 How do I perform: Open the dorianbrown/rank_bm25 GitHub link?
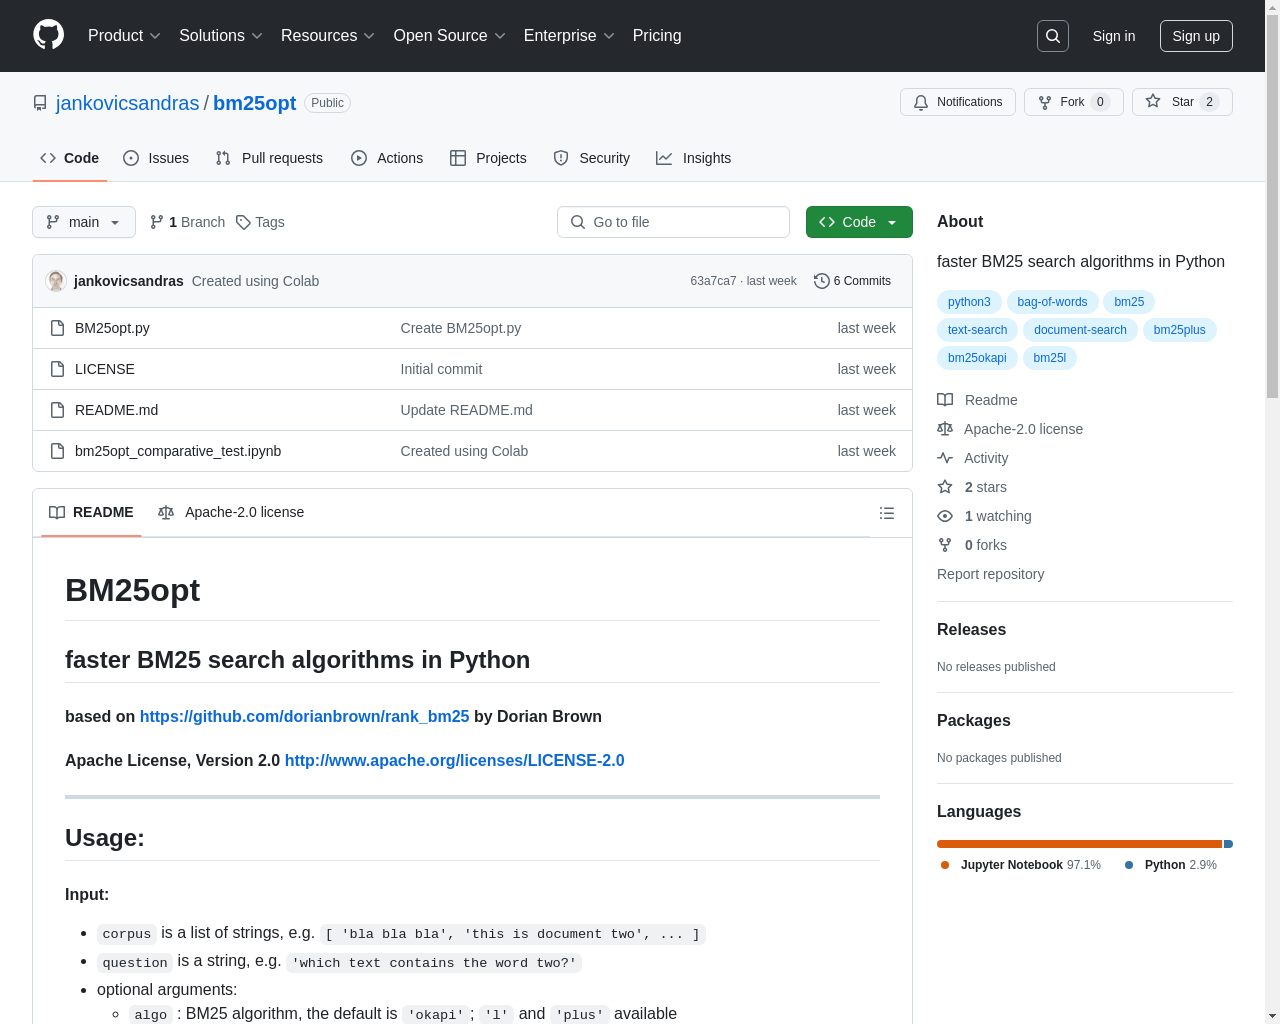click(x=304, y=716)
